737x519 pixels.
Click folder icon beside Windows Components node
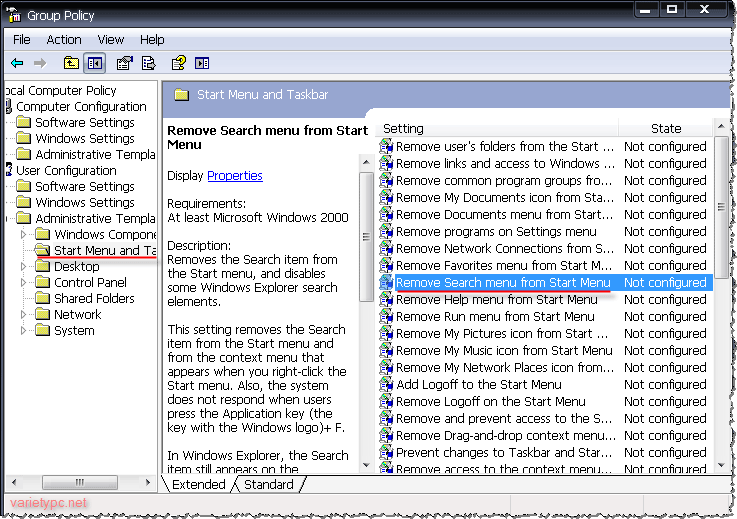pyautogui.click(x=43, y=234)
